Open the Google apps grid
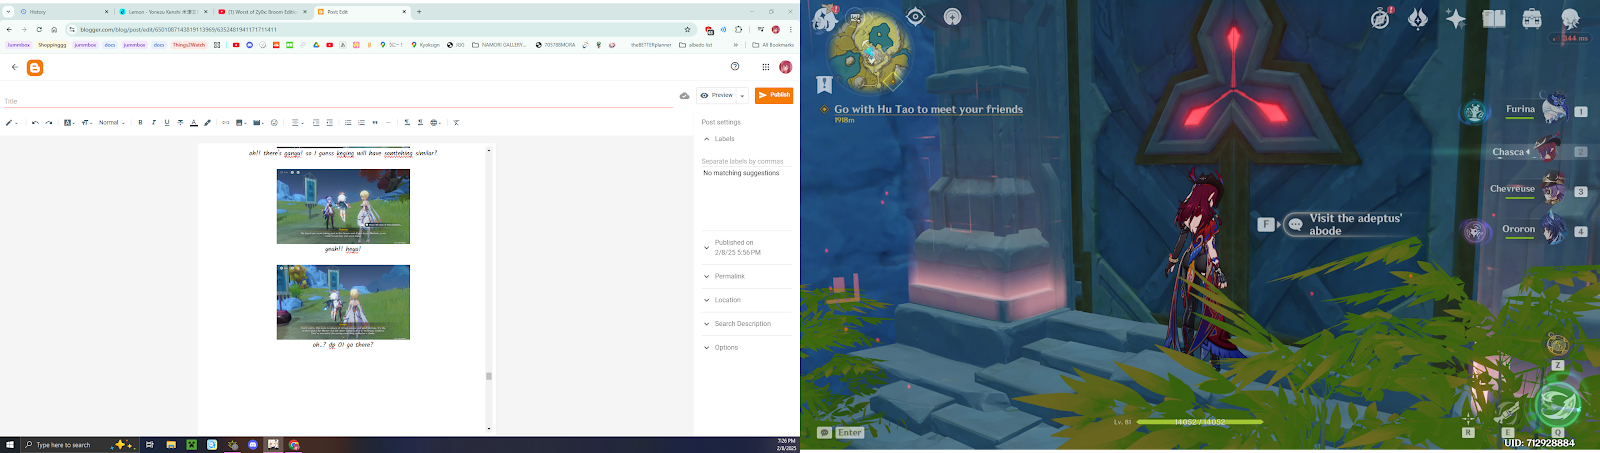Image resolution: width=1600 pixels, height=453 pixels. (766, 67)
